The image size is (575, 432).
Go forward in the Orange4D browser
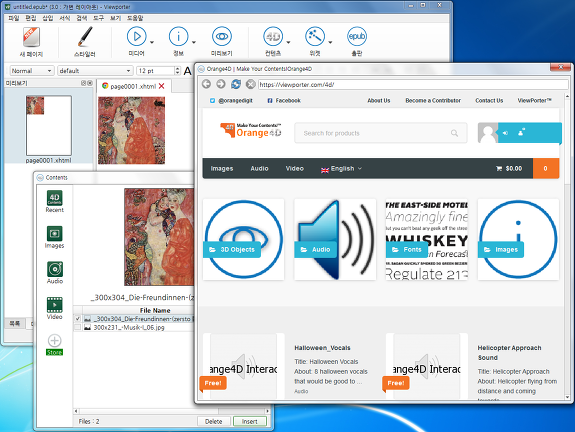pos(221,84)
